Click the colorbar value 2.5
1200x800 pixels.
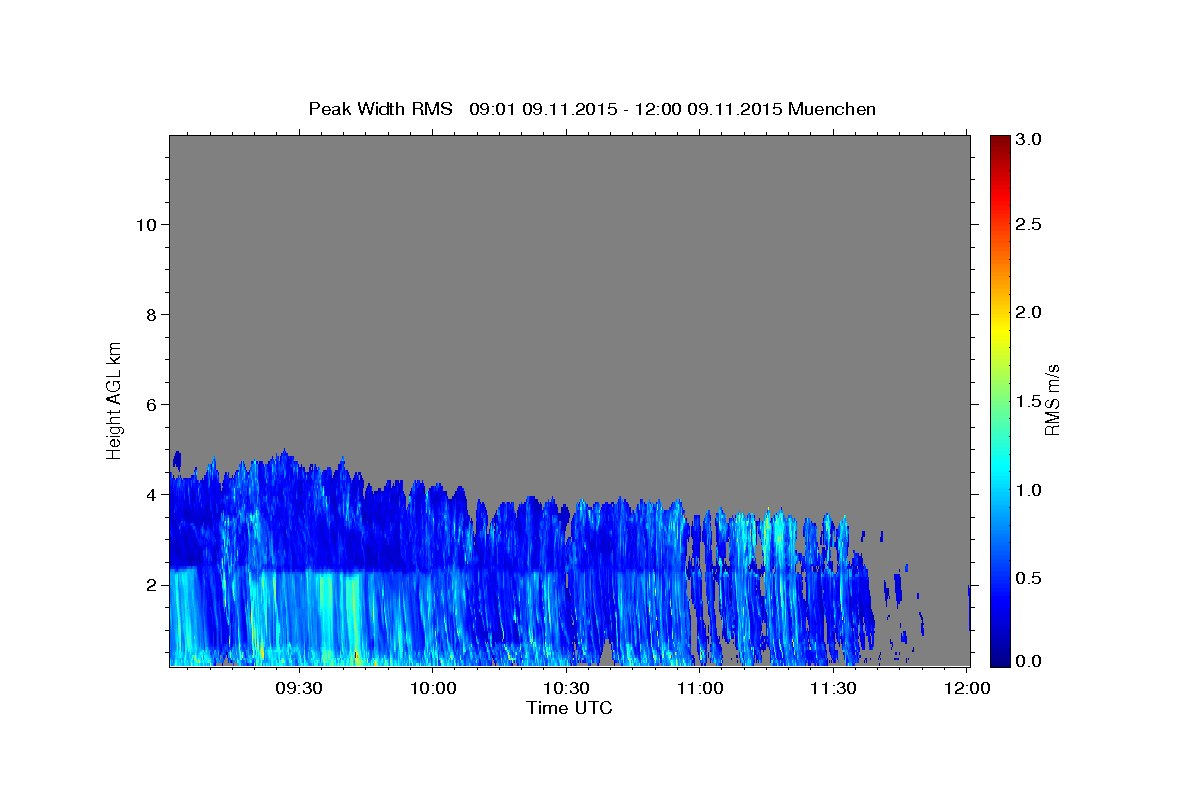click(x=1029, y=224)
